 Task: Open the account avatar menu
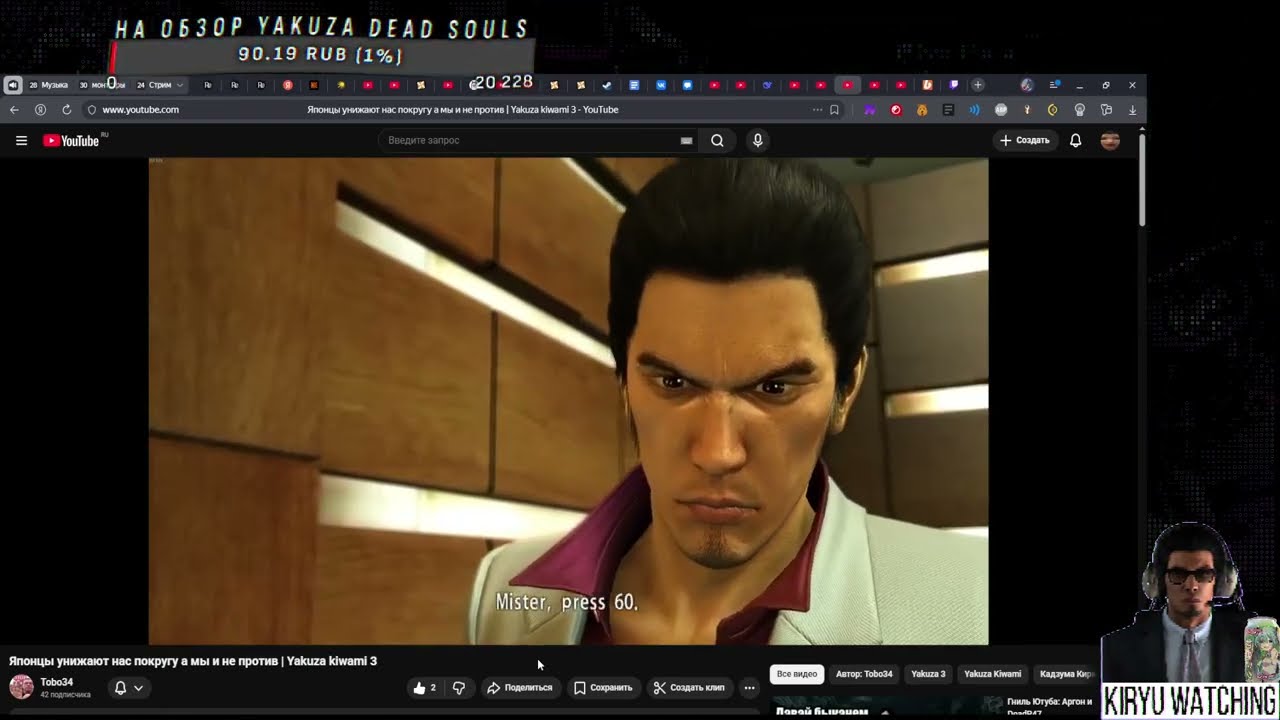click(1109, 141)
